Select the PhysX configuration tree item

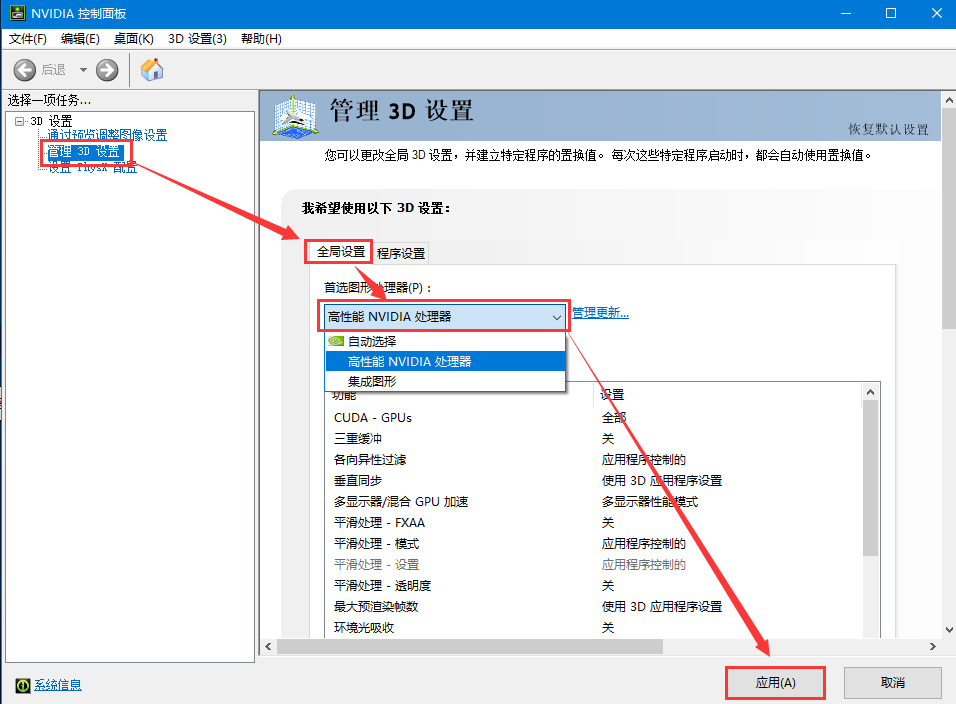point(93,167)
